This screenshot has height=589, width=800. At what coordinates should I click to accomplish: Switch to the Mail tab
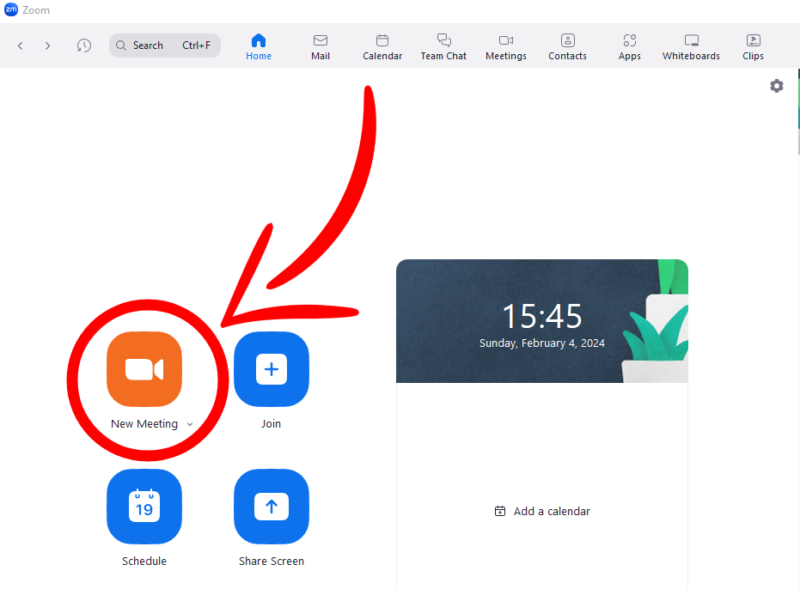320,46
